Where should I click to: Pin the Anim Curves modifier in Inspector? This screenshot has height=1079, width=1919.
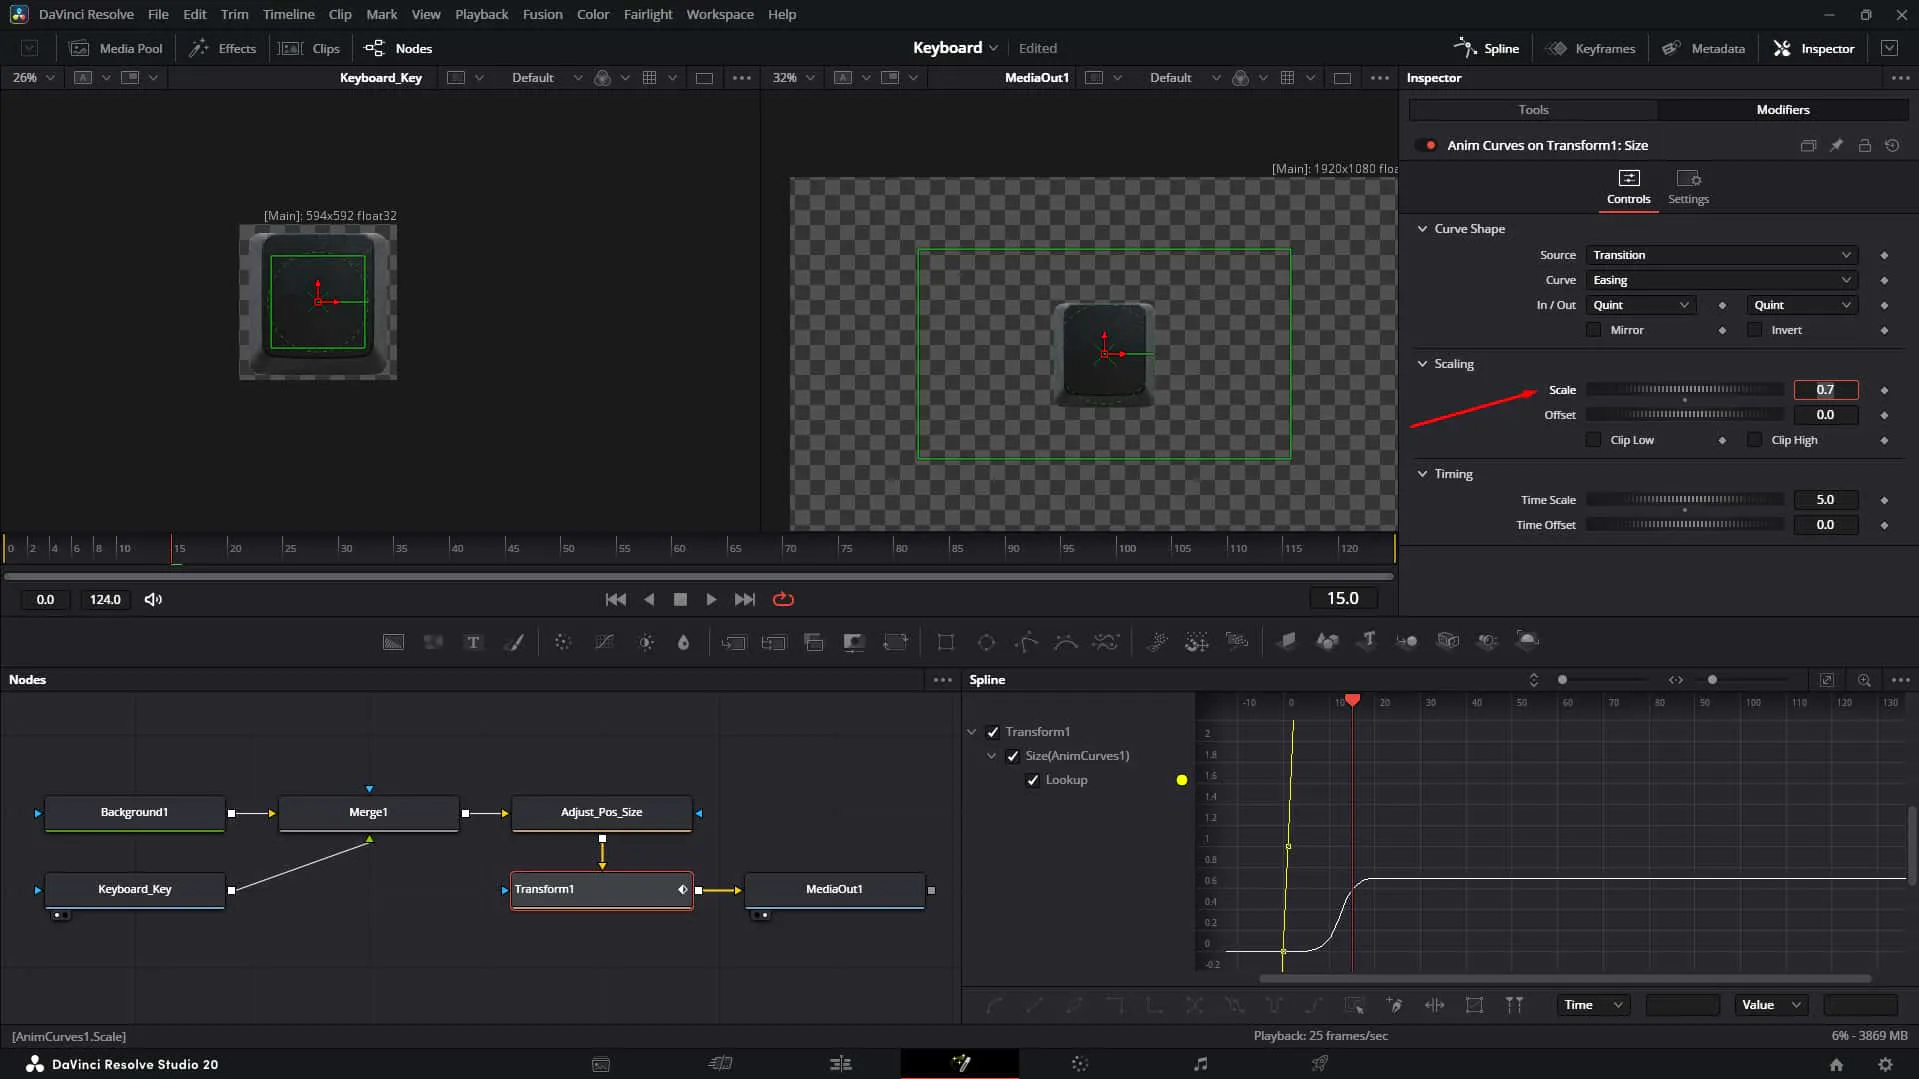point(1836,145)
